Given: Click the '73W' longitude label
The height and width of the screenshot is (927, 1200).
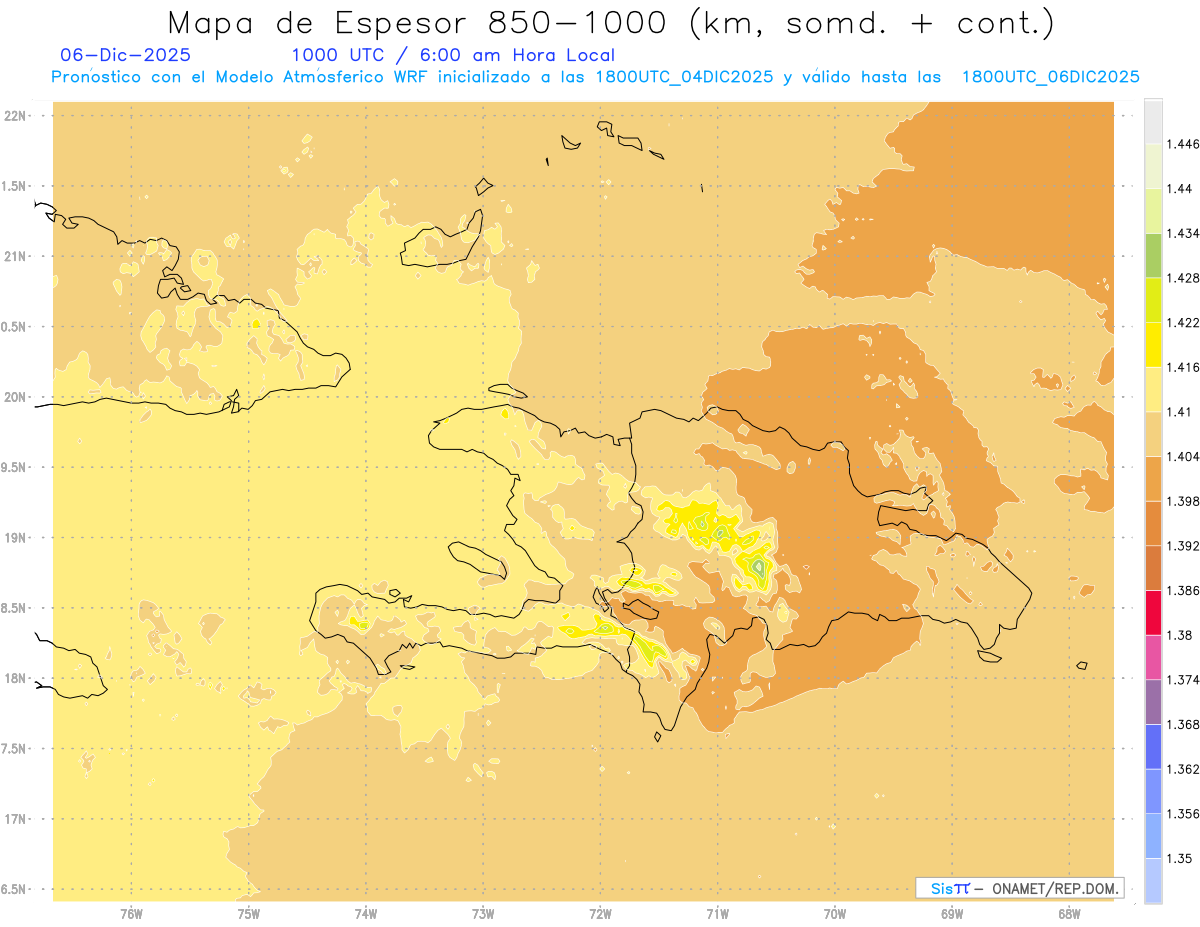Looking at the screenshot, I should (483, 913).
